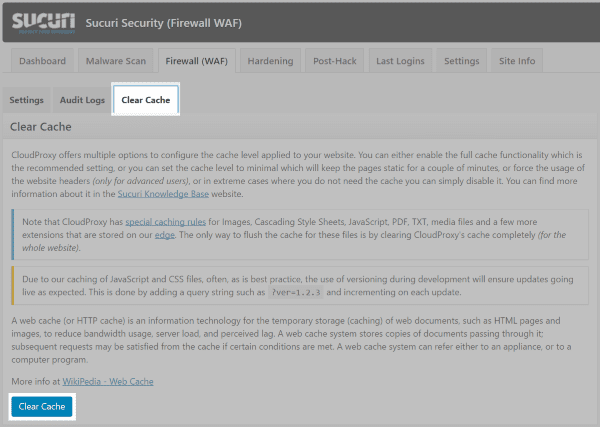
Task: Click the edge hyperlink
Action: pyautogui.click(x=165, y=235)
